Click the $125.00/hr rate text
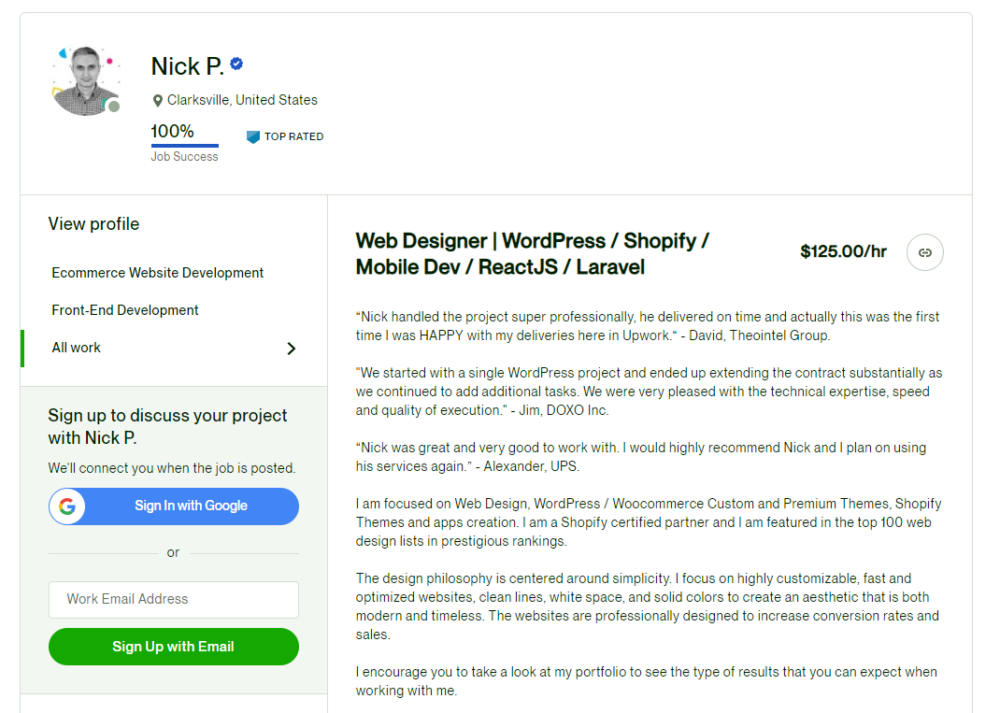 [843, 251]
